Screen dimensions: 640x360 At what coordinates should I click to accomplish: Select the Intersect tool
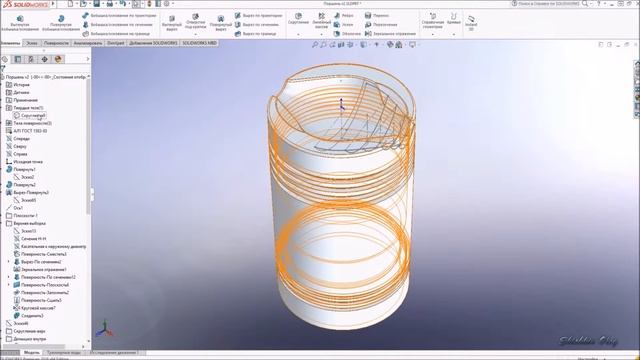click(x=380, y=24)
